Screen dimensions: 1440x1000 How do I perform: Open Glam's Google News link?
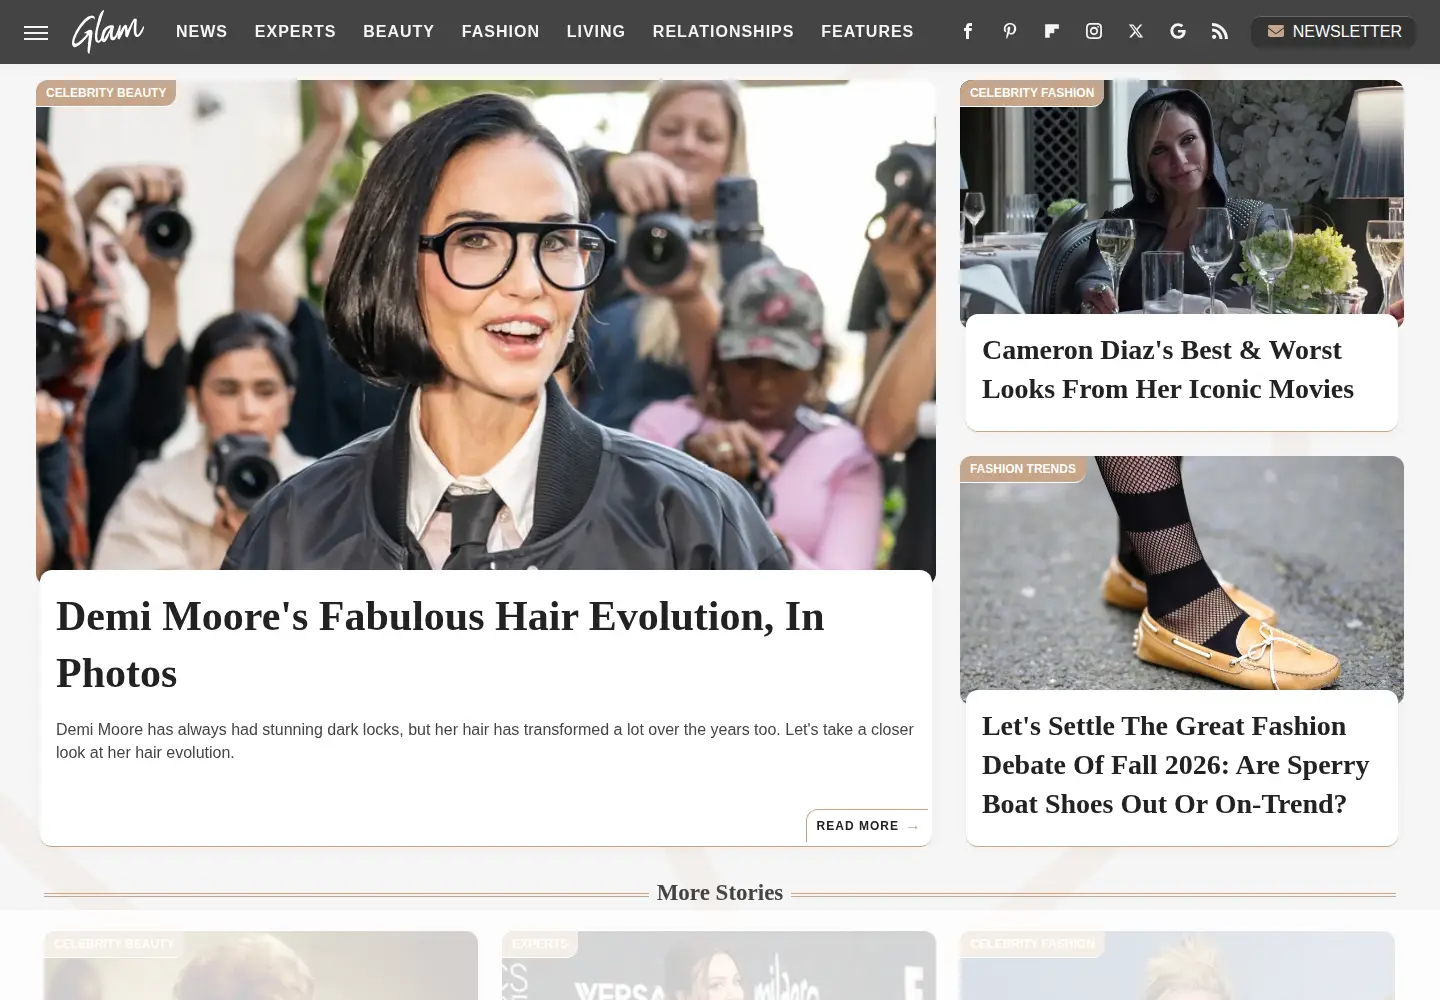coord(1178,31)
